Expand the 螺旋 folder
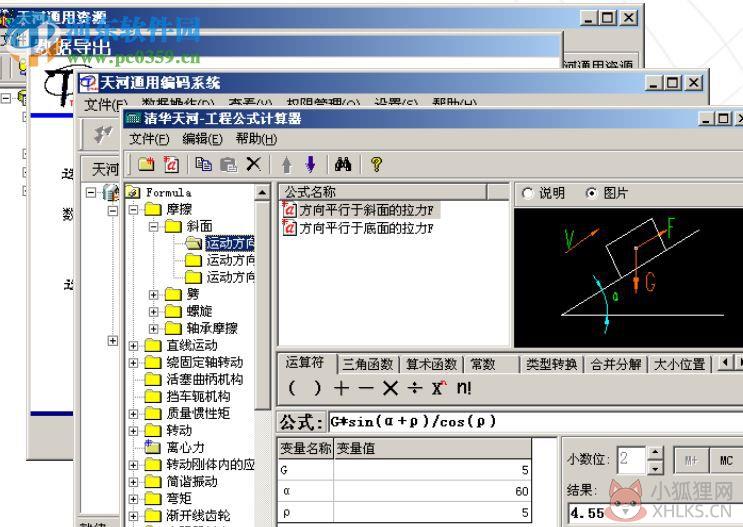This screenshot has width=743, height=527. point(153,311)
